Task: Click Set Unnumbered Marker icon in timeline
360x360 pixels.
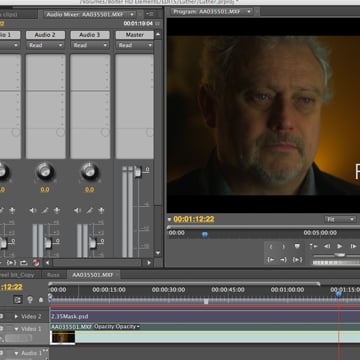Action: [x=41, y=300]
